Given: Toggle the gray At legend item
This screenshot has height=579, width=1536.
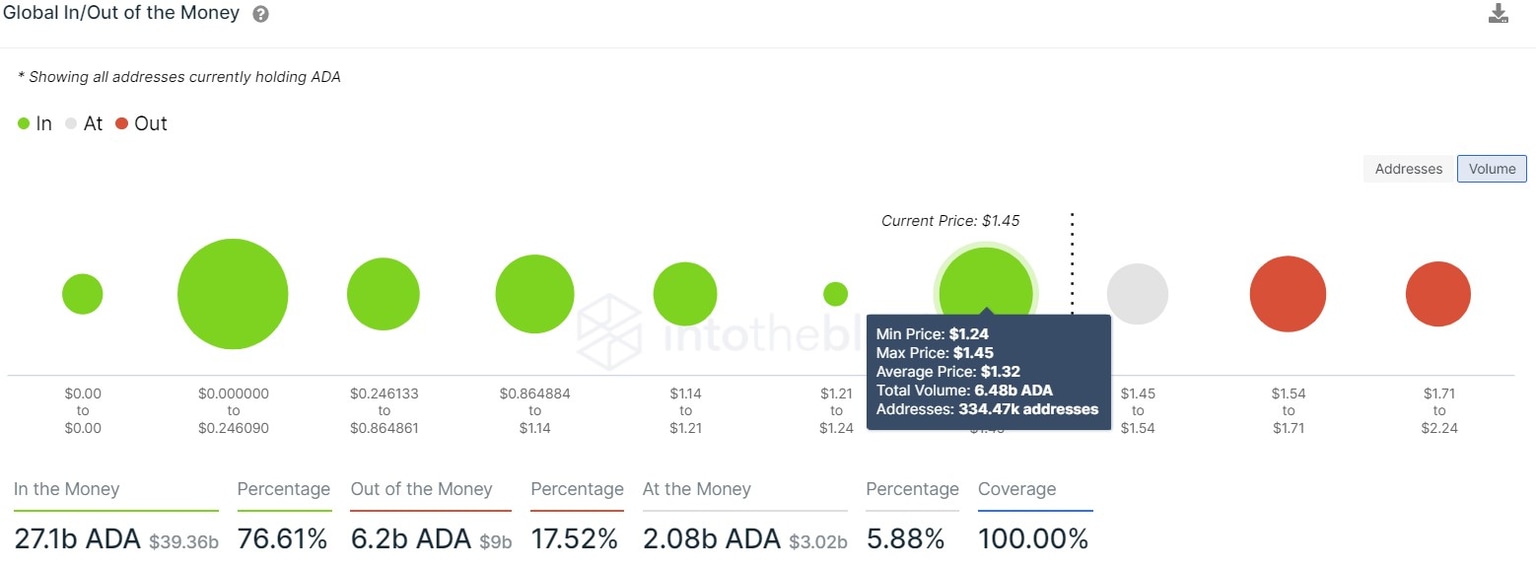Looking at the screenshot, I should tap(84, 124).
